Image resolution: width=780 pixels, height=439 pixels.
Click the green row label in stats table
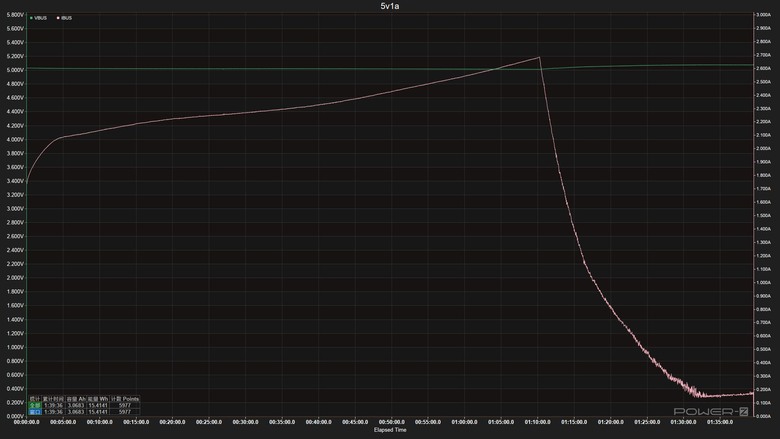tap(34, 405)
